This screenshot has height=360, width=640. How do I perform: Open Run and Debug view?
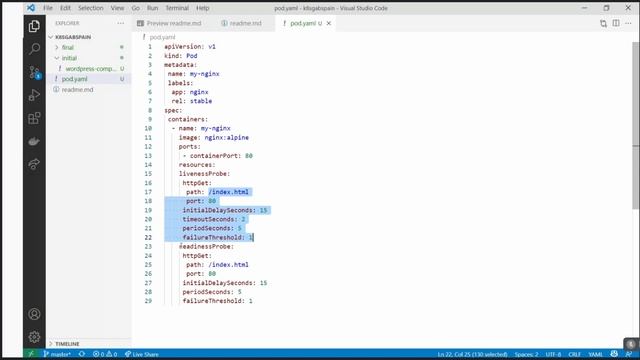coord(34,95)
